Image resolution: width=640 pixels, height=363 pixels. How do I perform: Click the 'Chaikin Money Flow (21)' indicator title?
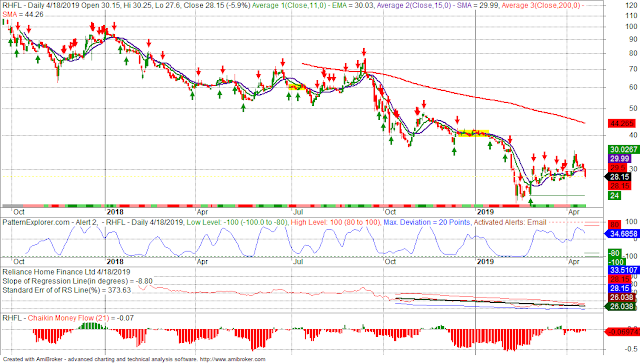(68, 318)
